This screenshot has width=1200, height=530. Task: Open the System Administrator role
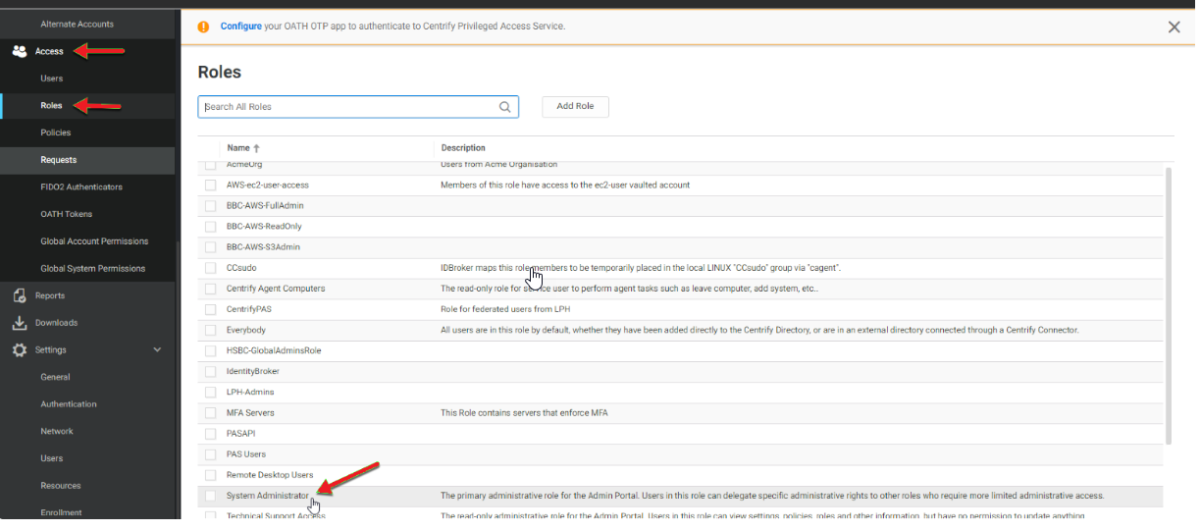tap(267, 496)
